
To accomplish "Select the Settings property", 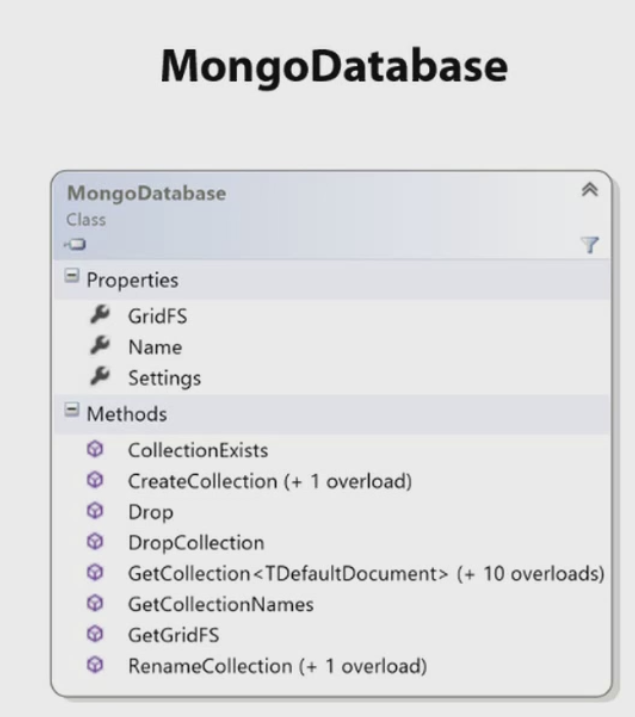I will 164,378.
